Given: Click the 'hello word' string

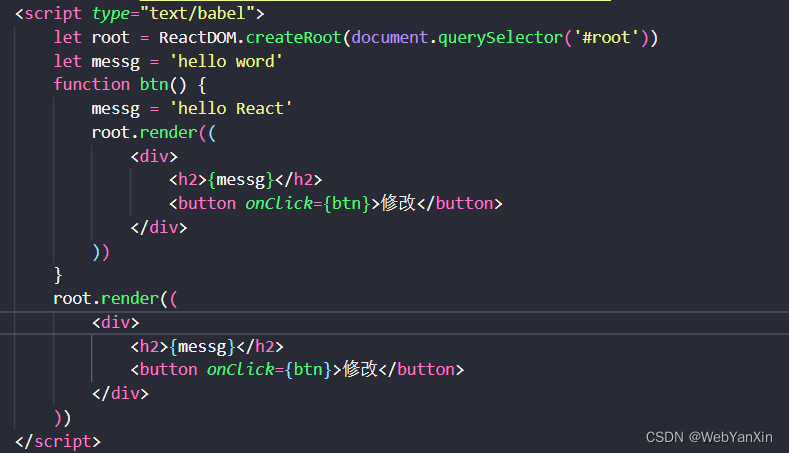Looking at the screenshot, I should pyautogui.click(x=226, y=61).
